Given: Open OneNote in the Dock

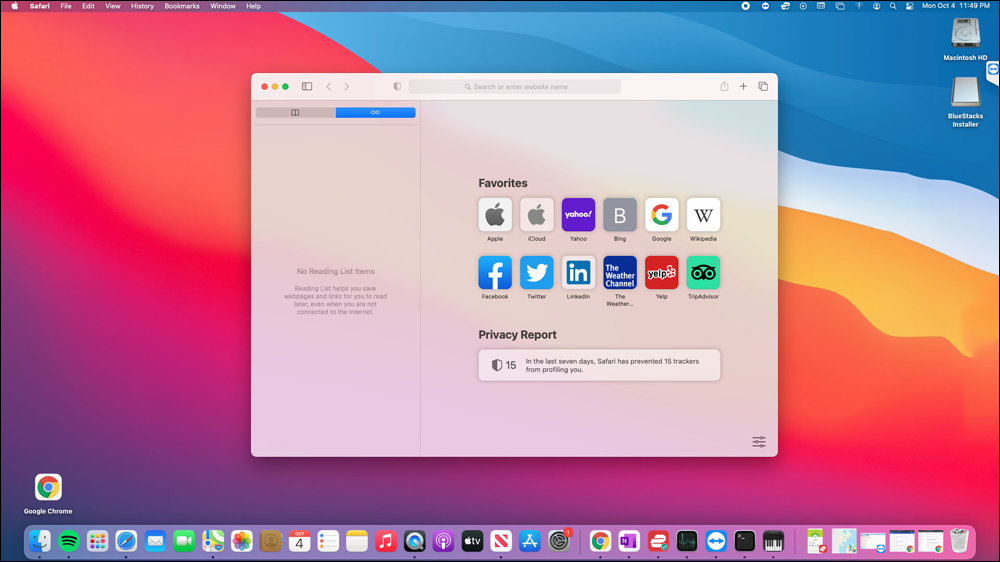Looking at the screenshot, I should point(629,541).
